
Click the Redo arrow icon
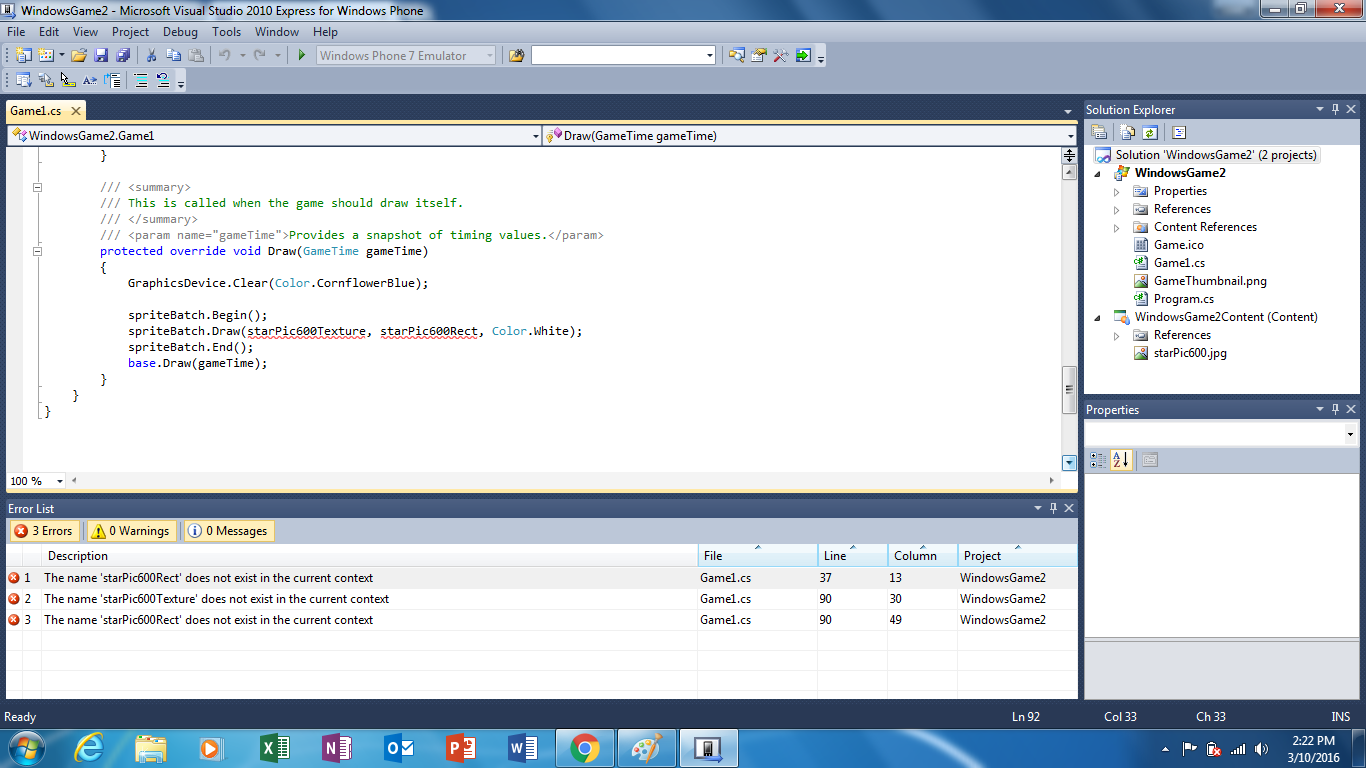260,56
